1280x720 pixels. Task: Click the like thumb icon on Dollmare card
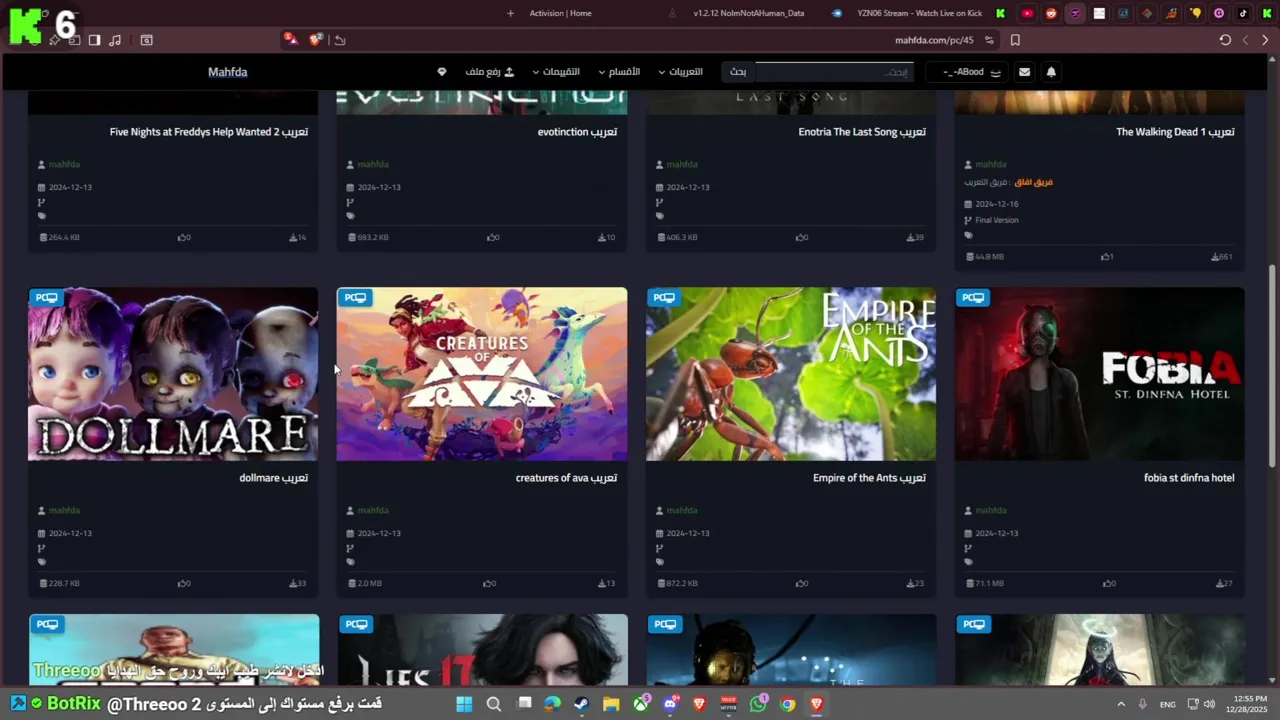(x=182, y=583)
